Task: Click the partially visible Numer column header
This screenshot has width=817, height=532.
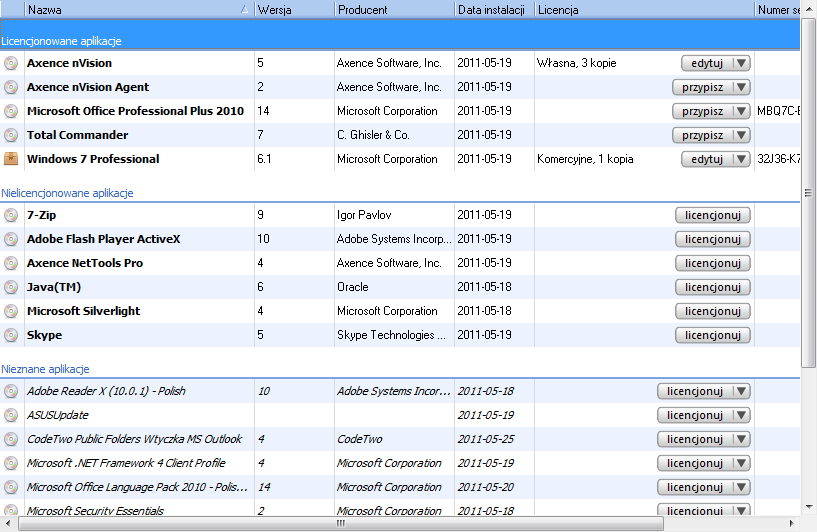Action: [x=778, y=9]
